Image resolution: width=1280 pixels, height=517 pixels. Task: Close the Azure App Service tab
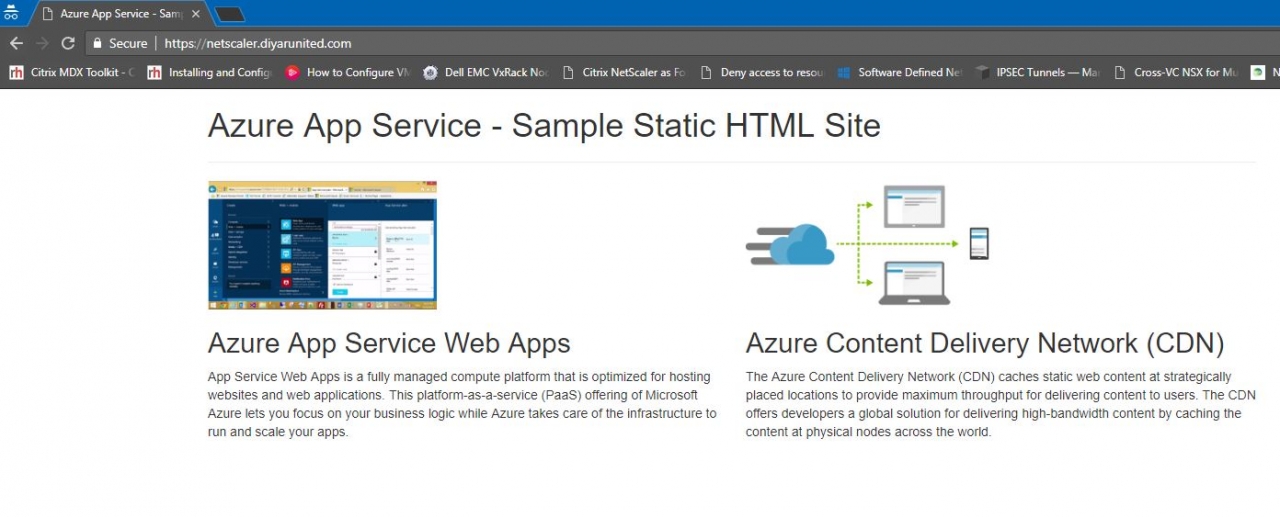click(x=196, y=14)
